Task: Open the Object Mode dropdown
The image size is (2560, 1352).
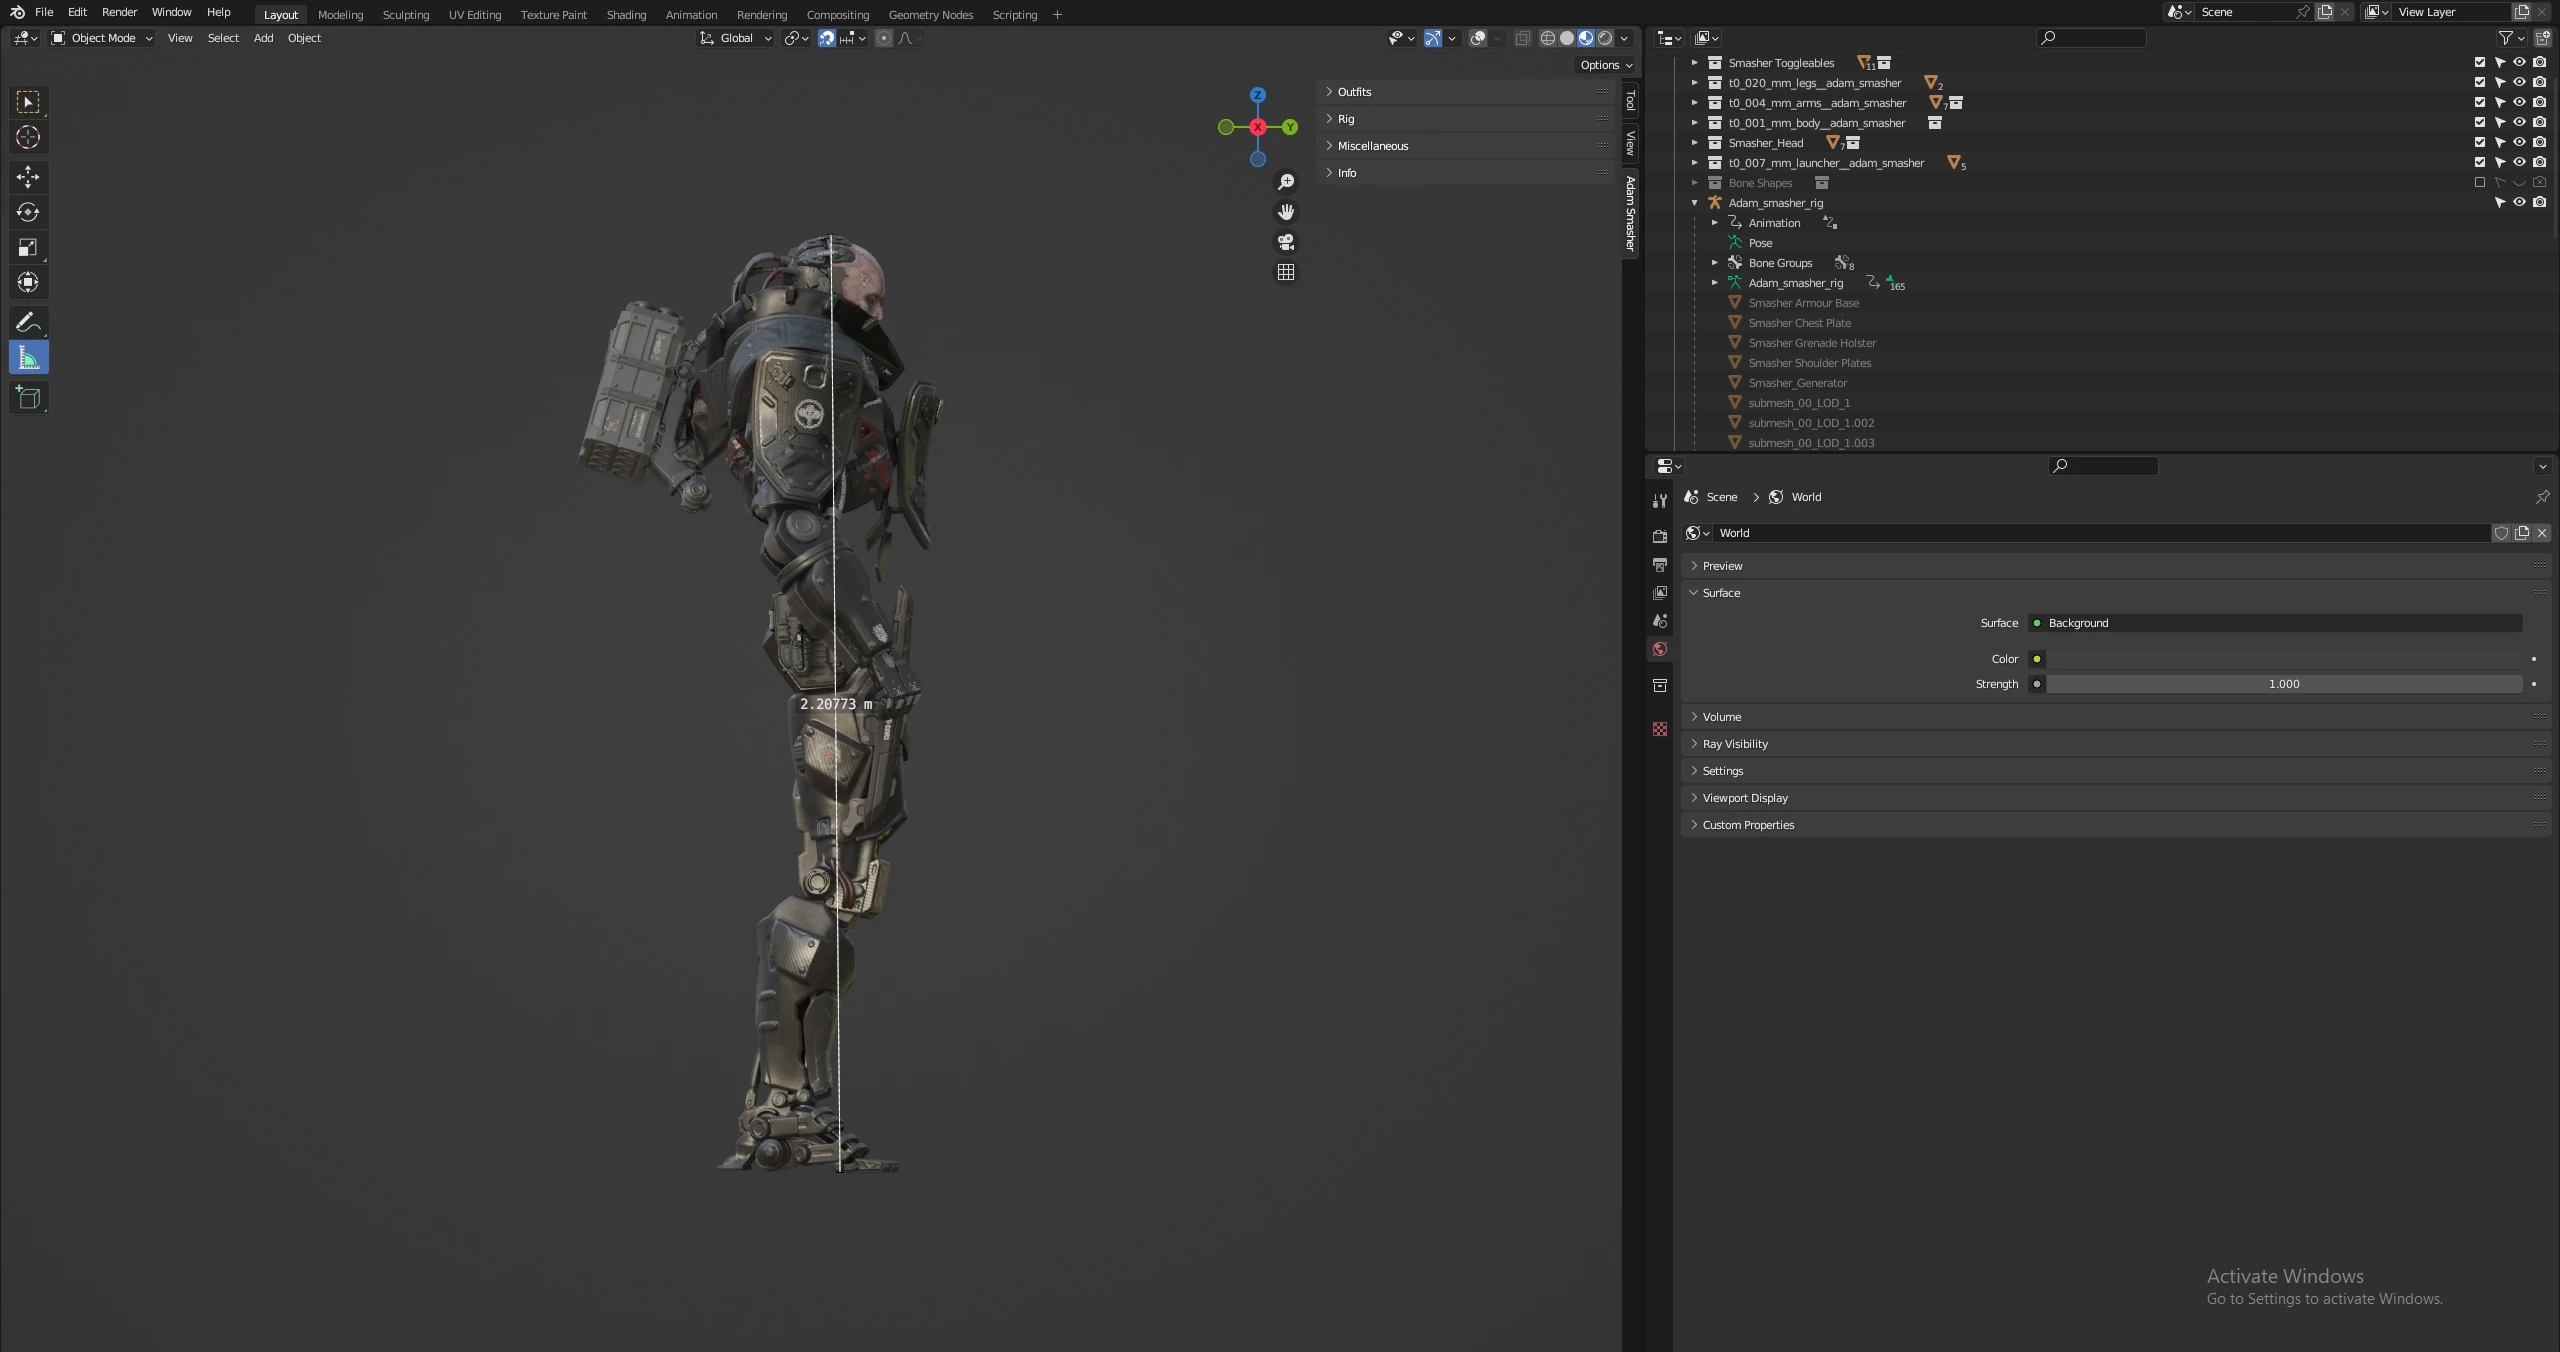Action: [102, 38]
